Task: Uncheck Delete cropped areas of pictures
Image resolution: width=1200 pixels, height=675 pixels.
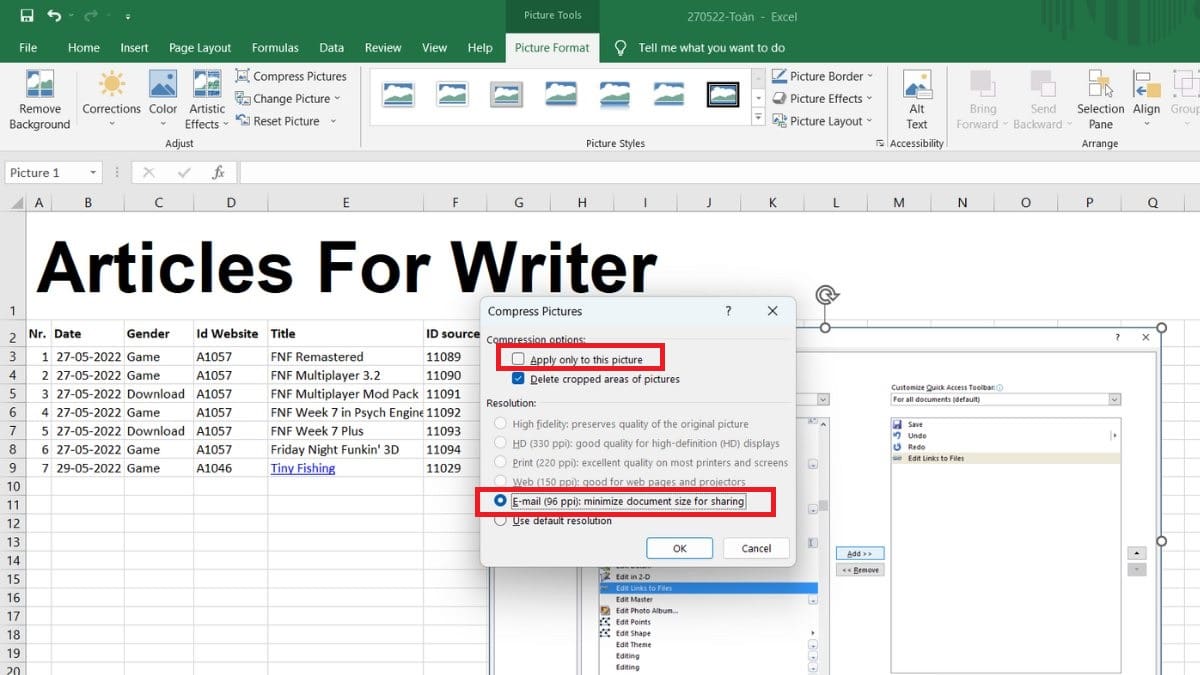Action: 518,379
